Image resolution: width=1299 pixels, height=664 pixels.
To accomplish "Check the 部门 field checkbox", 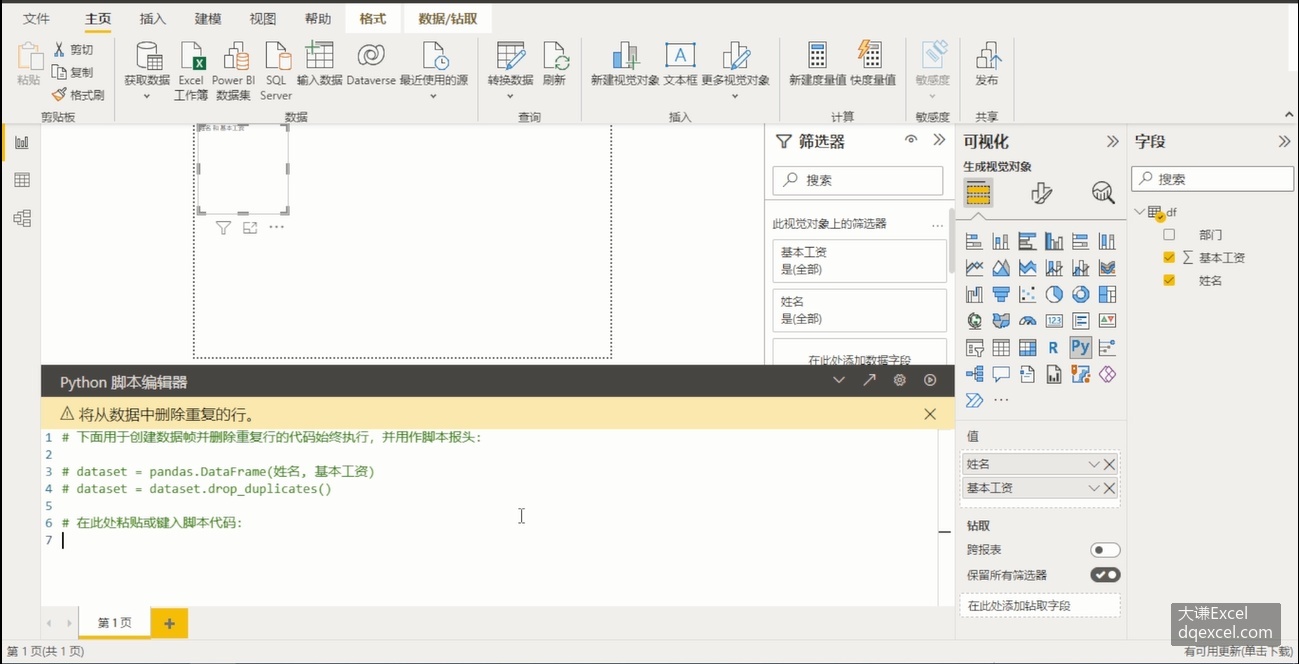I will [x=1169, y=235].
